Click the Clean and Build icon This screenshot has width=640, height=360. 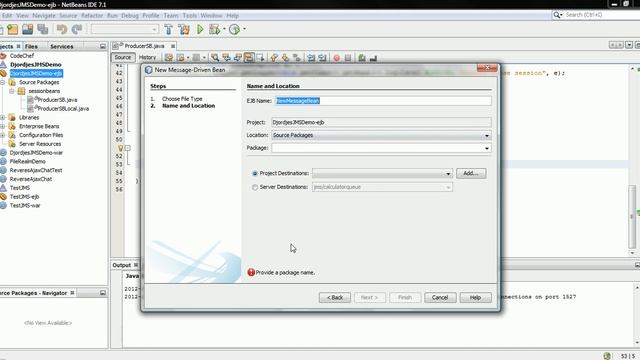tap(184, 29)
